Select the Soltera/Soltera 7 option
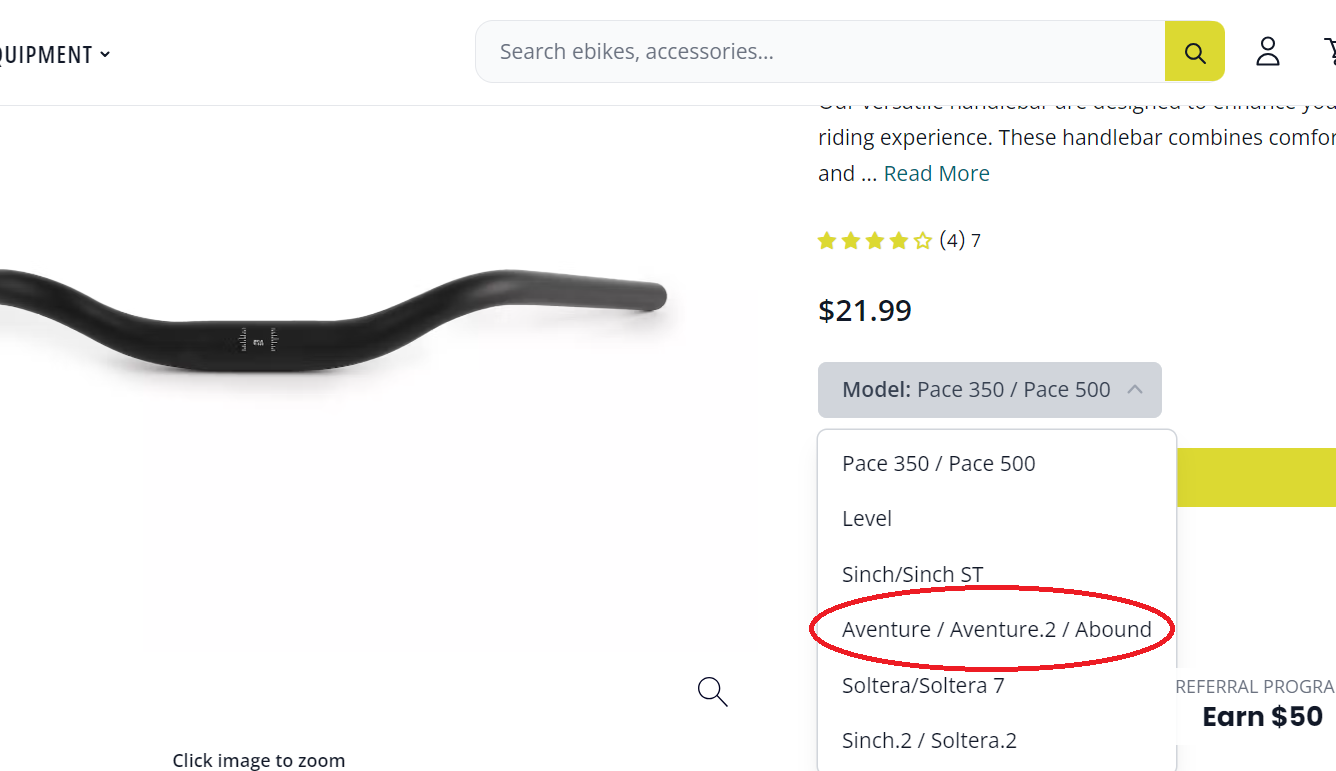This screenshot has height=771, width=1336. point(922,685)
